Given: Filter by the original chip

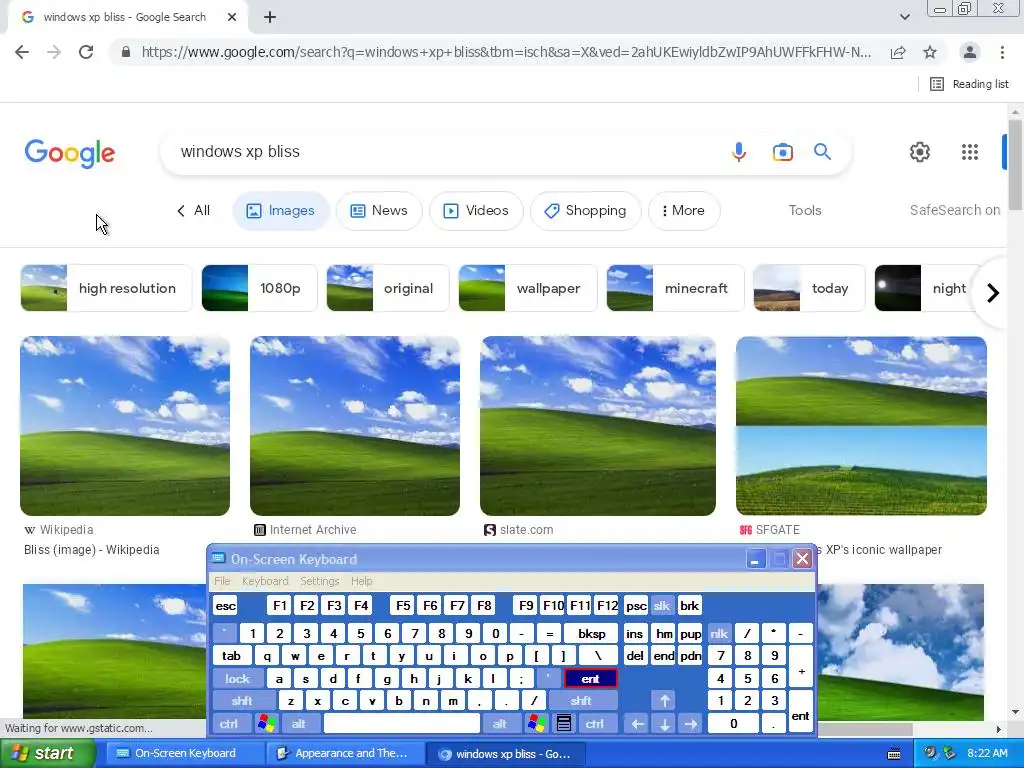Looking at the screenshot, I should 388,289.
